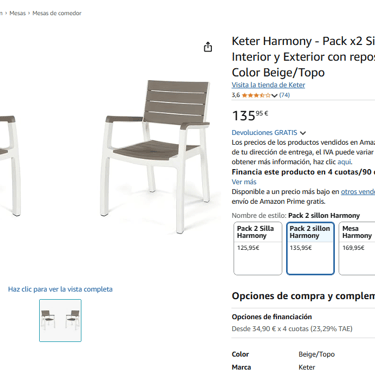Click 'Haz clic para ver la vista completa'

[60, 289]
